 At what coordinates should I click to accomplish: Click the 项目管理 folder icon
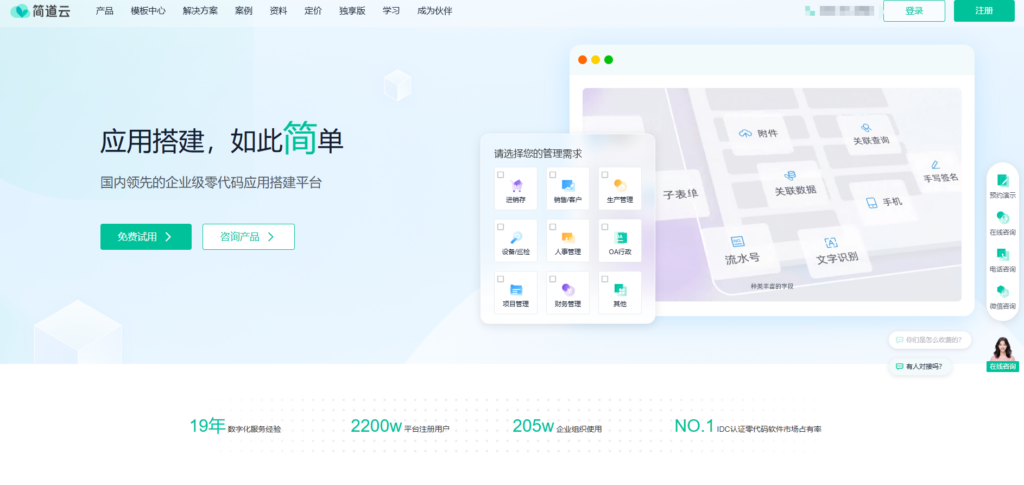point(517,289)
